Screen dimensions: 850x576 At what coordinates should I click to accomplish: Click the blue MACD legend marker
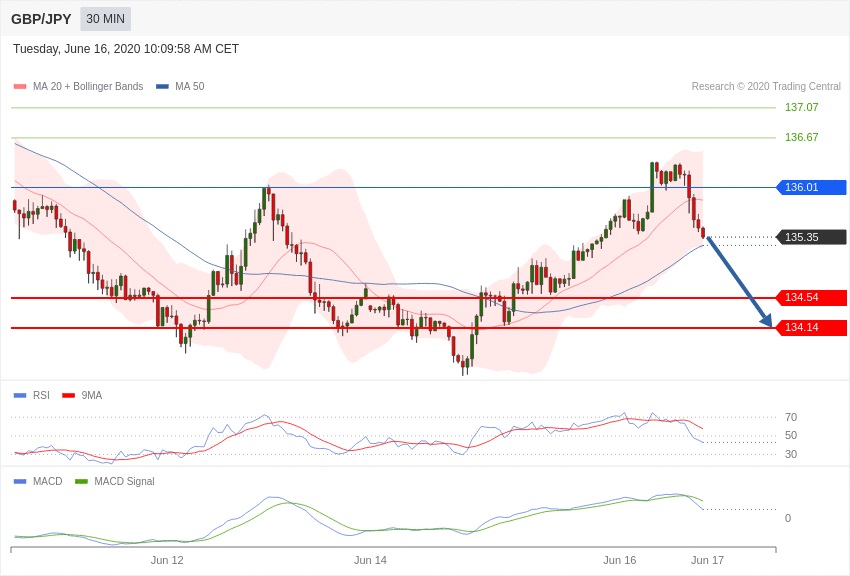tap(20, 482)
